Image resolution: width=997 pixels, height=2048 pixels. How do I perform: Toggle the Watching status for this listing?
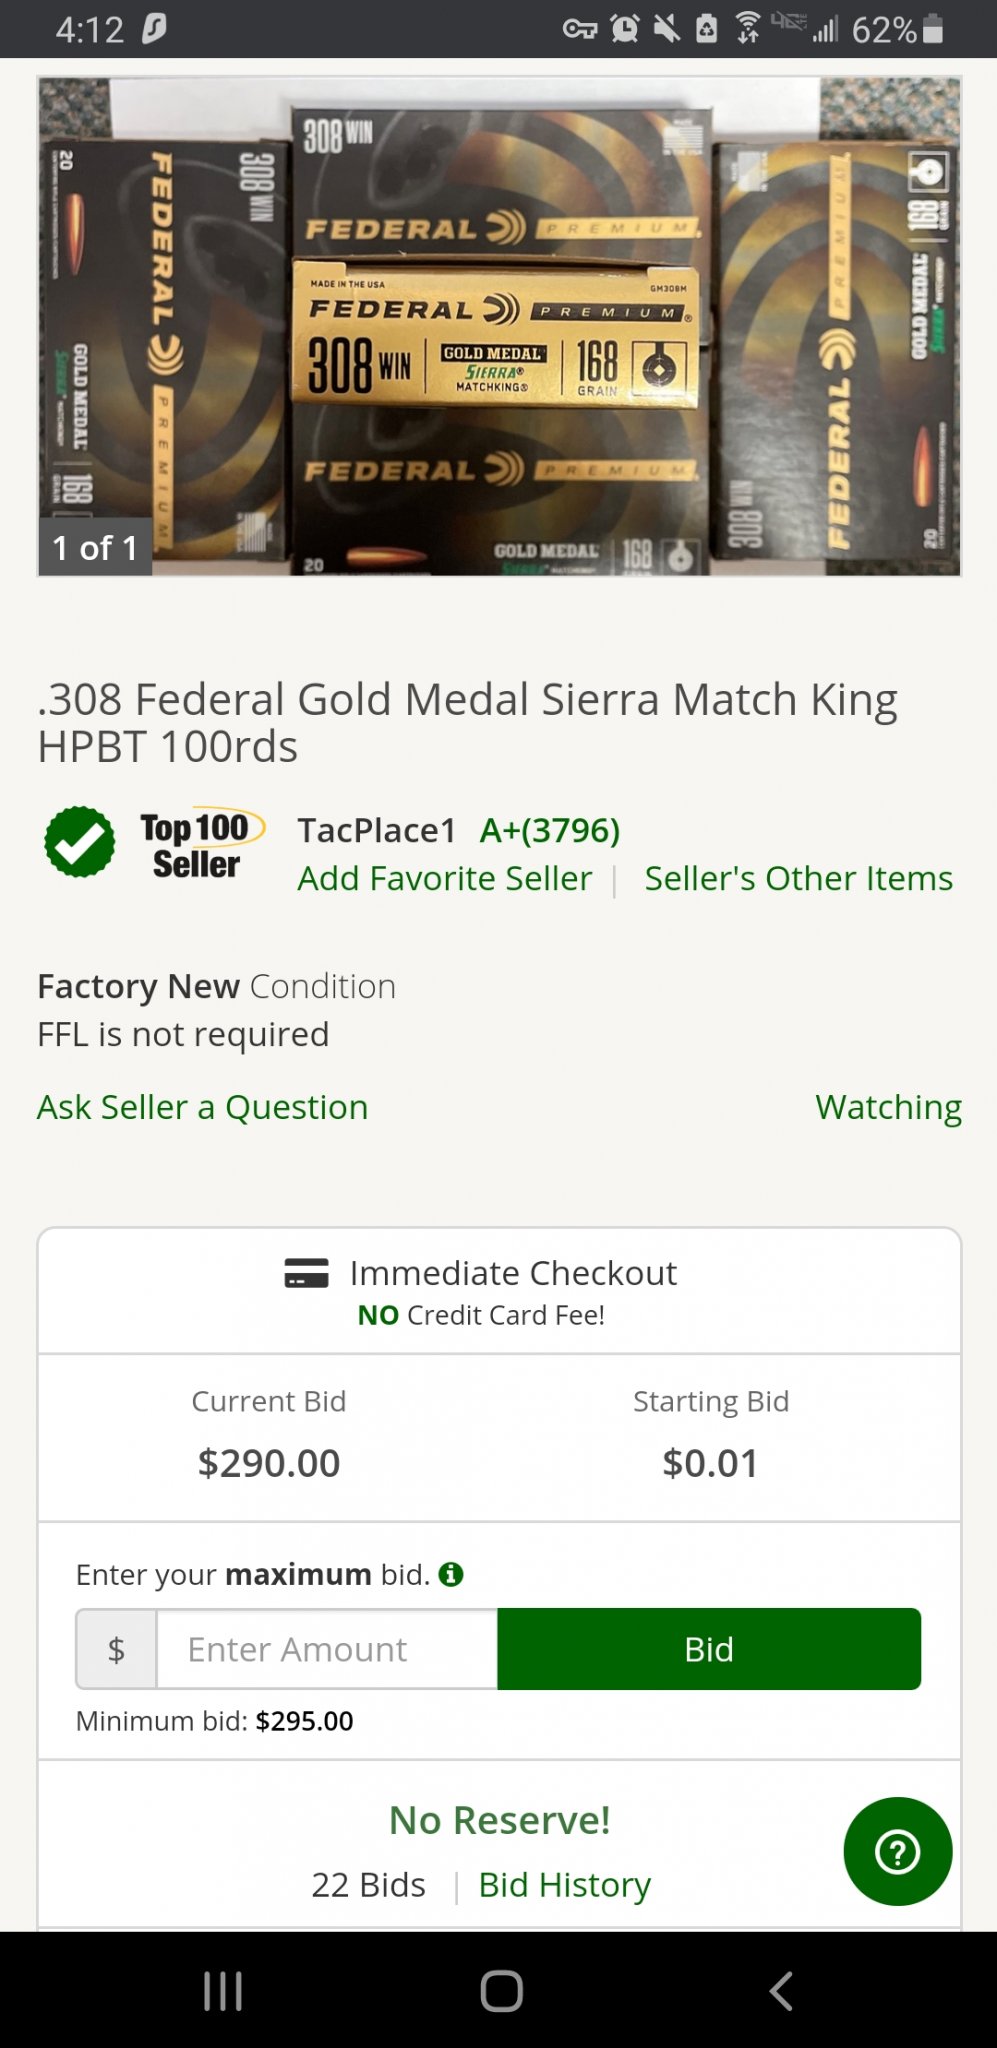[888, 1107]
